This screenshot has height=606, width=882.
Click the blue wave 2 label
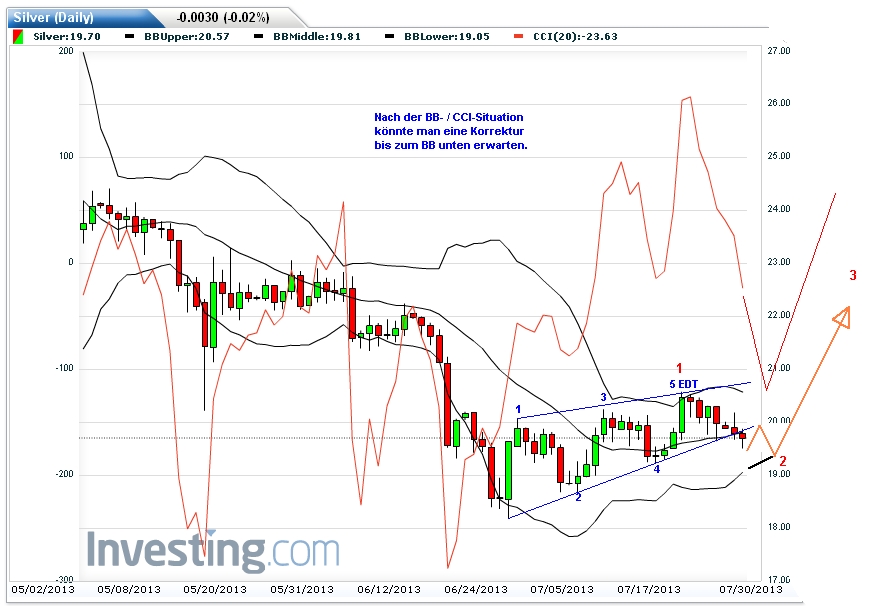tap(578, 497)
